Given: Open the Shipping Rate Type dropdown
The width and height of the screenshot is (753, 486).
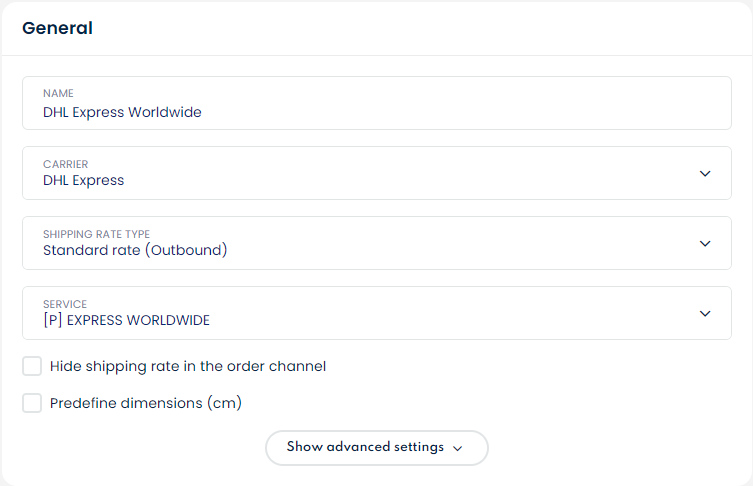Looking at the screenshot, I should coord(376,243).
